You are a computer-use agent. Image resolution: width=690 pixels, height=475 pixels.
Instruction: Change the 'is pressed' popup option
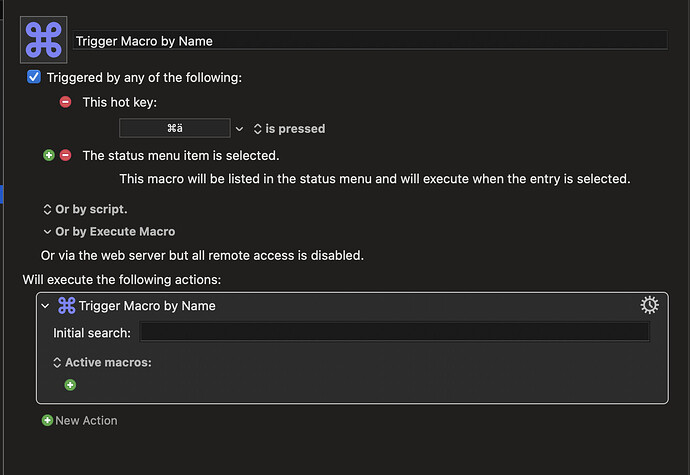pyautogui.click(x=289, y=129)
